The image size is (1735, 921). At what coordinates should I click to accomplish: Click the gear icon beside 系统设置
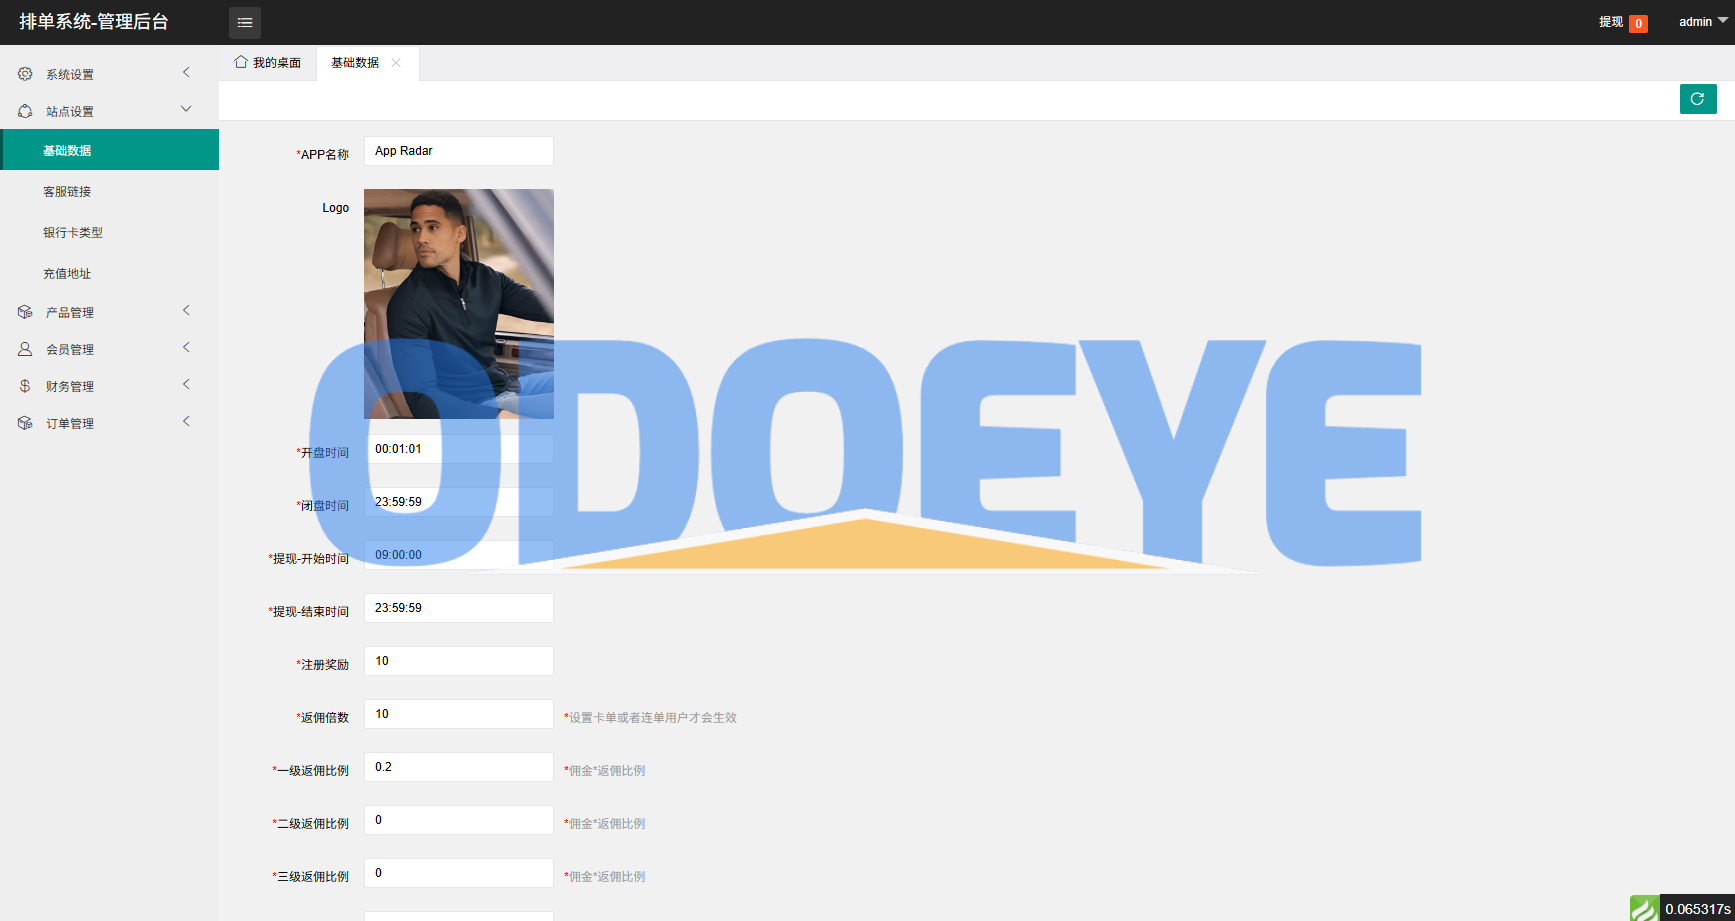25,74
